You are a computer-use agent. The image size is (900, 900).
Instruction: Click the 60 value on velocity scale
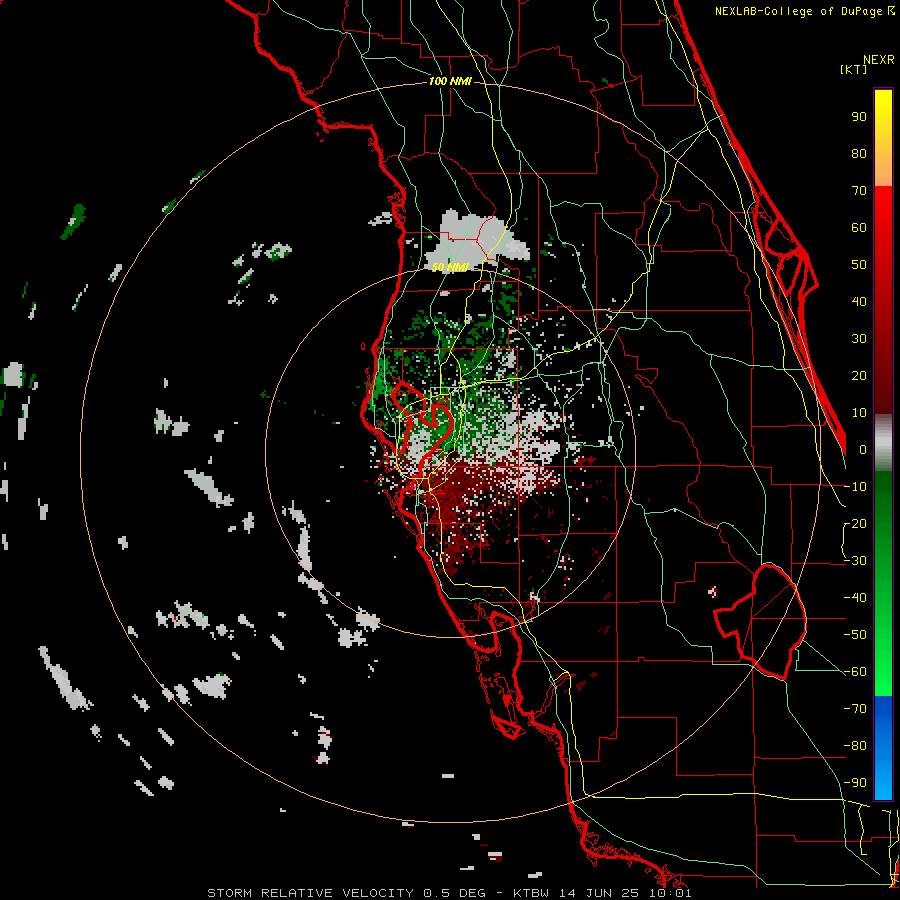point(859,228)
